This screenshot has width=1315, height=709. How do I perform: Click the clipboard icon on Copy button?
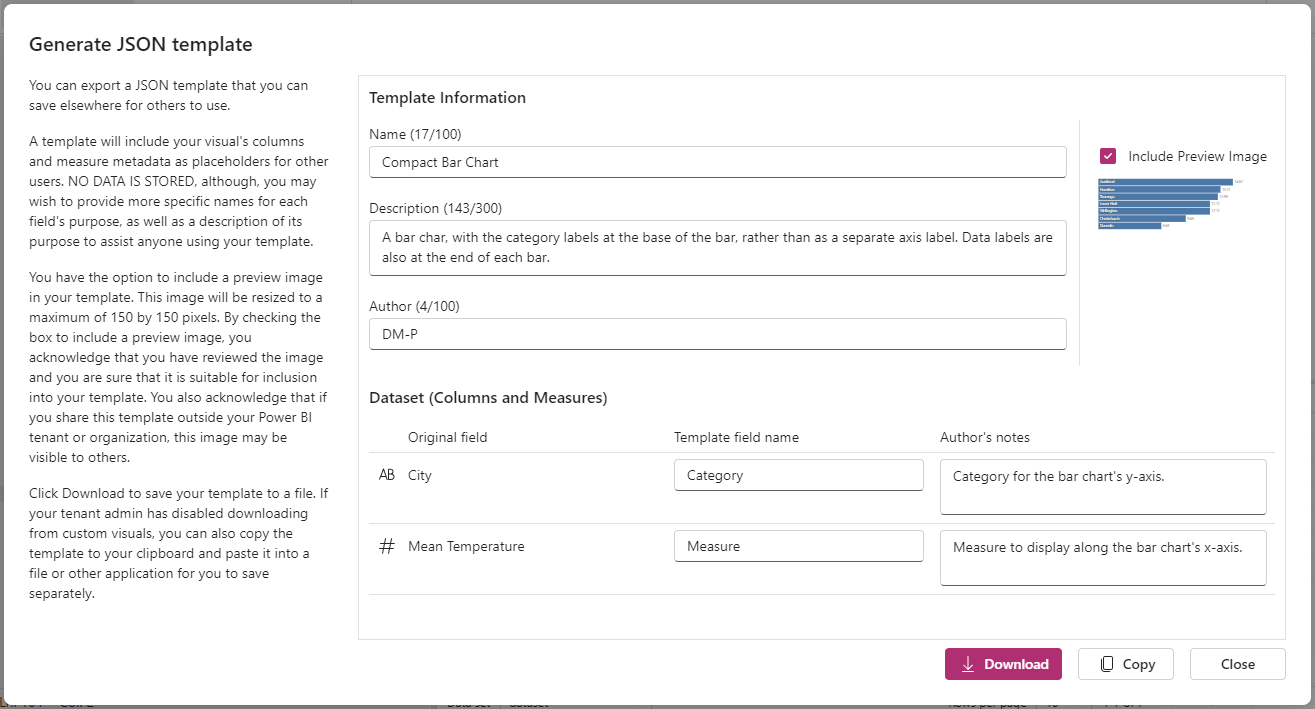[x=1106, y=664]
